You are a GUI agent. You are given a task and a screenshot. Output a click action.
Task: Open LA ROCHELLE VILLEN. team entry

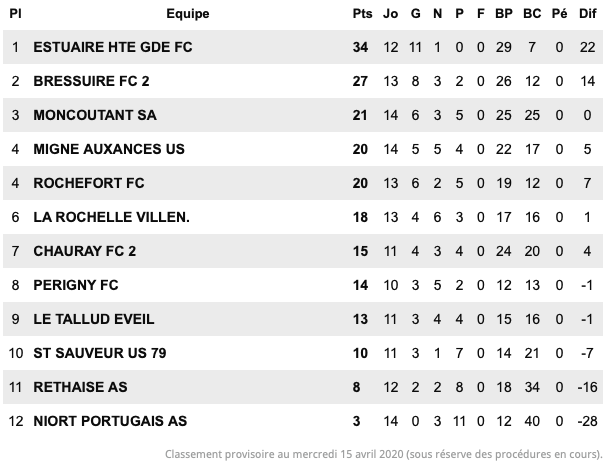(x=112, y=217)
